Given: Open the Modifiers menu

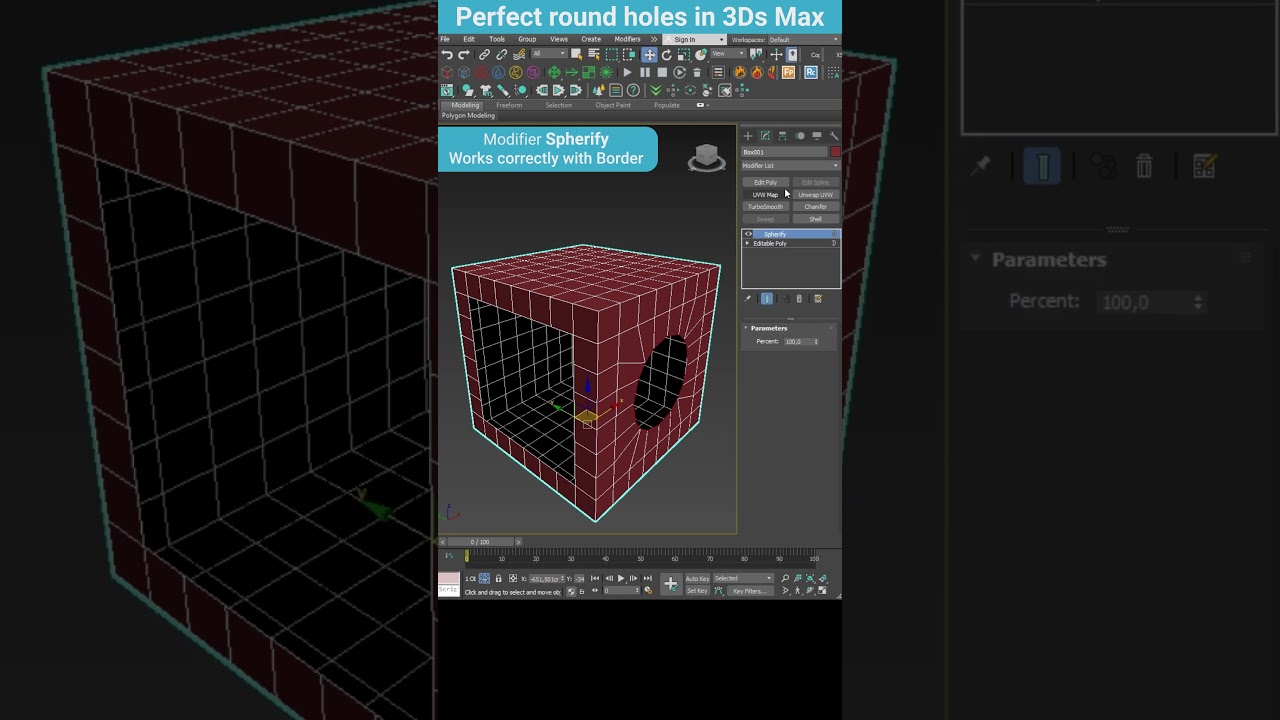Looking at the screenshot, I should point(627,40).
